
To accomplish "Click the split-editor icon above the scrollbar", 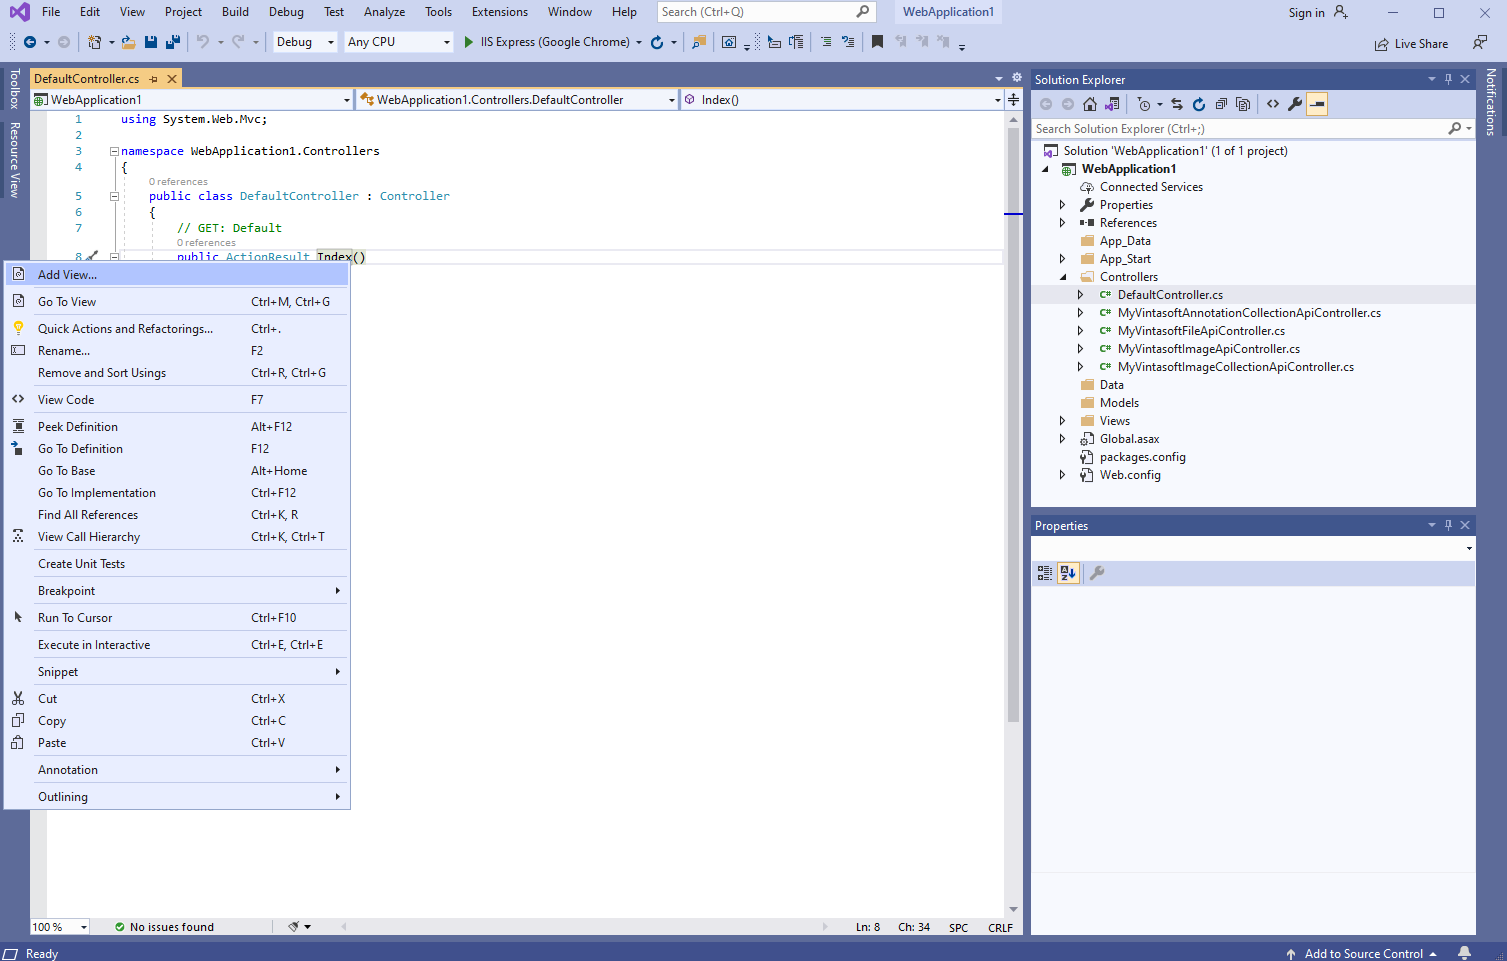I will pyautogui.click(x=1013, y=100).
